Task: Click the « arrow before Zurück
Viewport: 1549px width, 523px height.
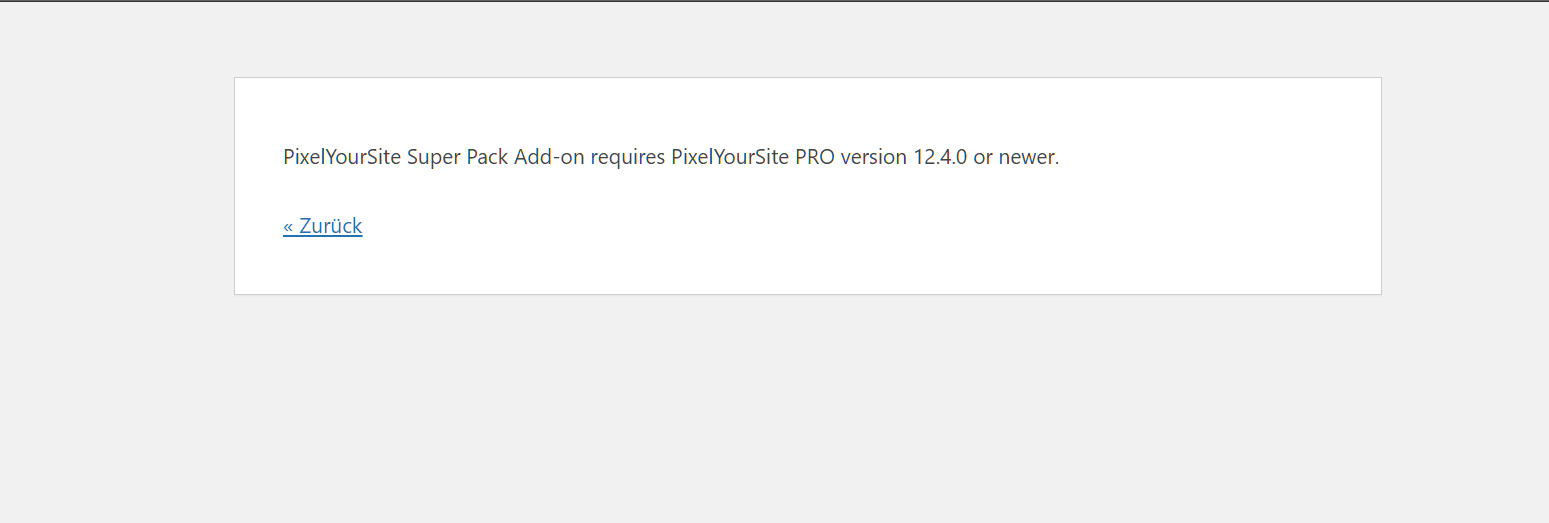Action: [288, 227]
